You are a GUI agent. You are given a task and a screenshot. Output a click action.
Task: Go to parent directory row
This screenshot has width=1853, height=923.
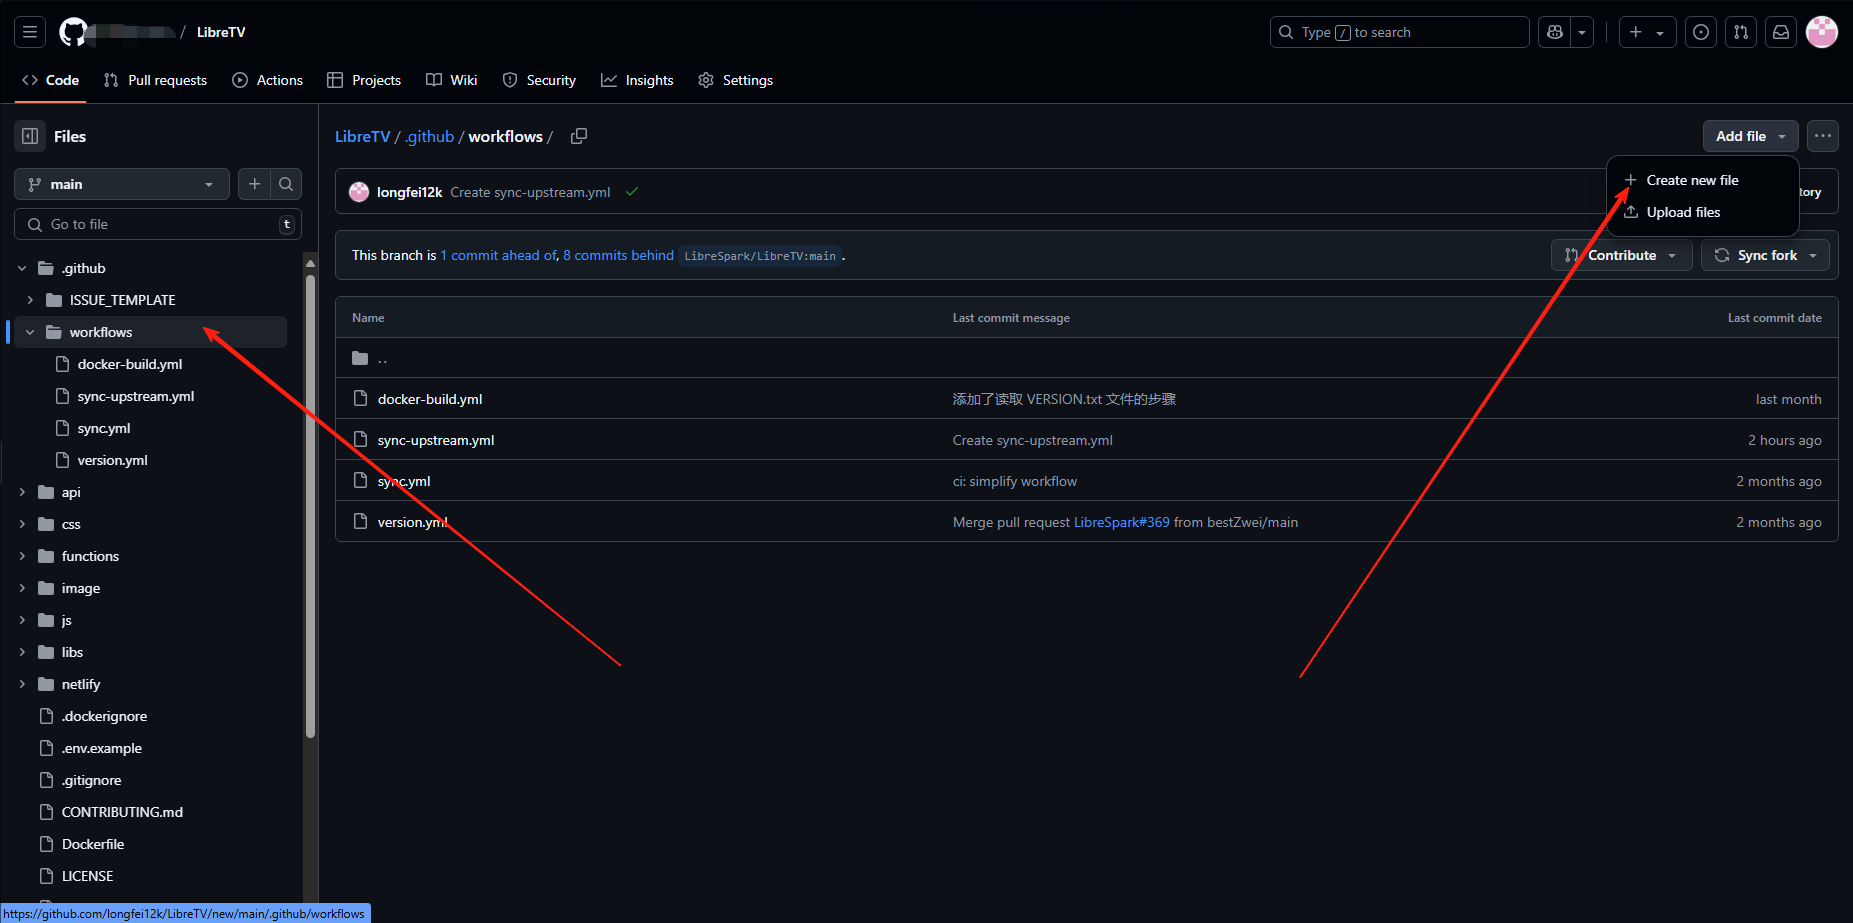point(1086,358)
